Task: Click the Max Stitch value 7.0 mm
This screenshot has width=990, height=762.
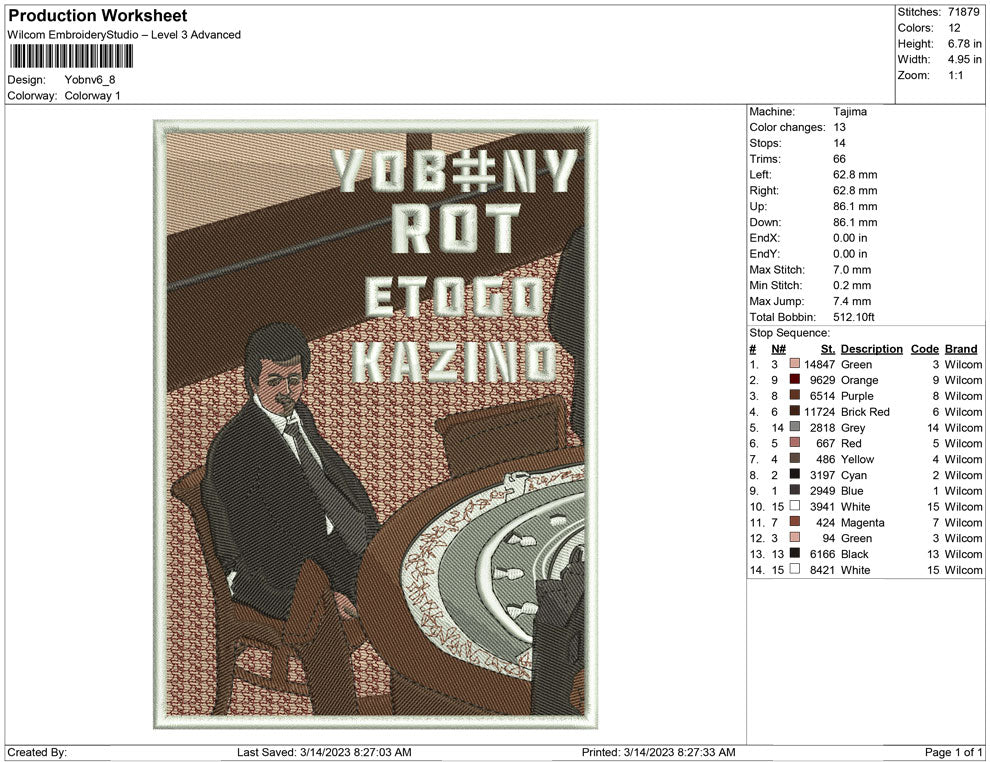Action: pyautogui.click(x=852, y=270)
